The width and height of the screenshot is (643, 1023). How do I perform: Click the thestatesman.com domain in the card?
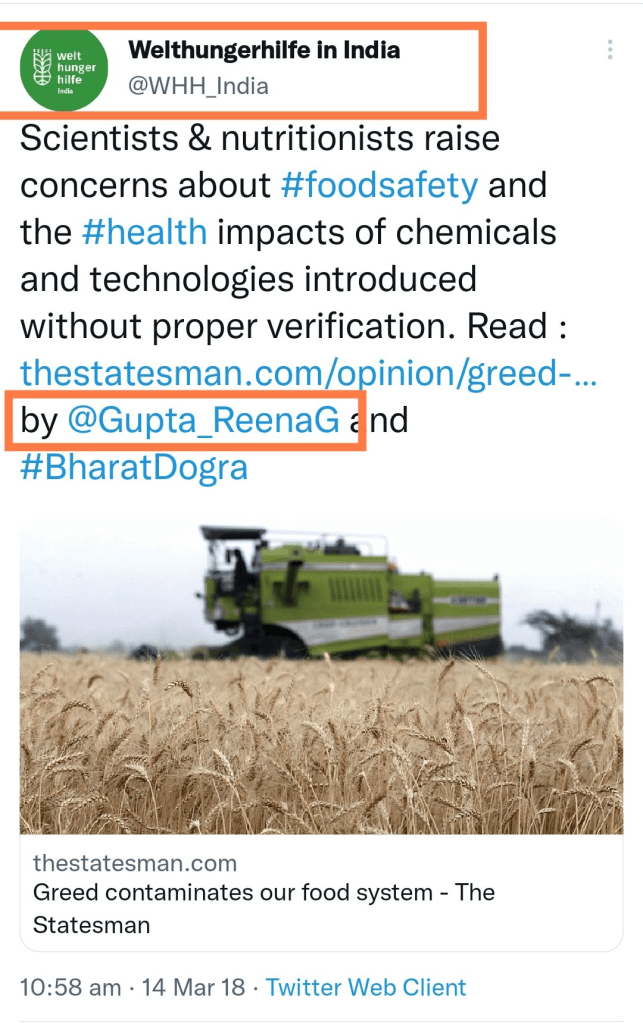pyautogui.click(x=135, y=863)
